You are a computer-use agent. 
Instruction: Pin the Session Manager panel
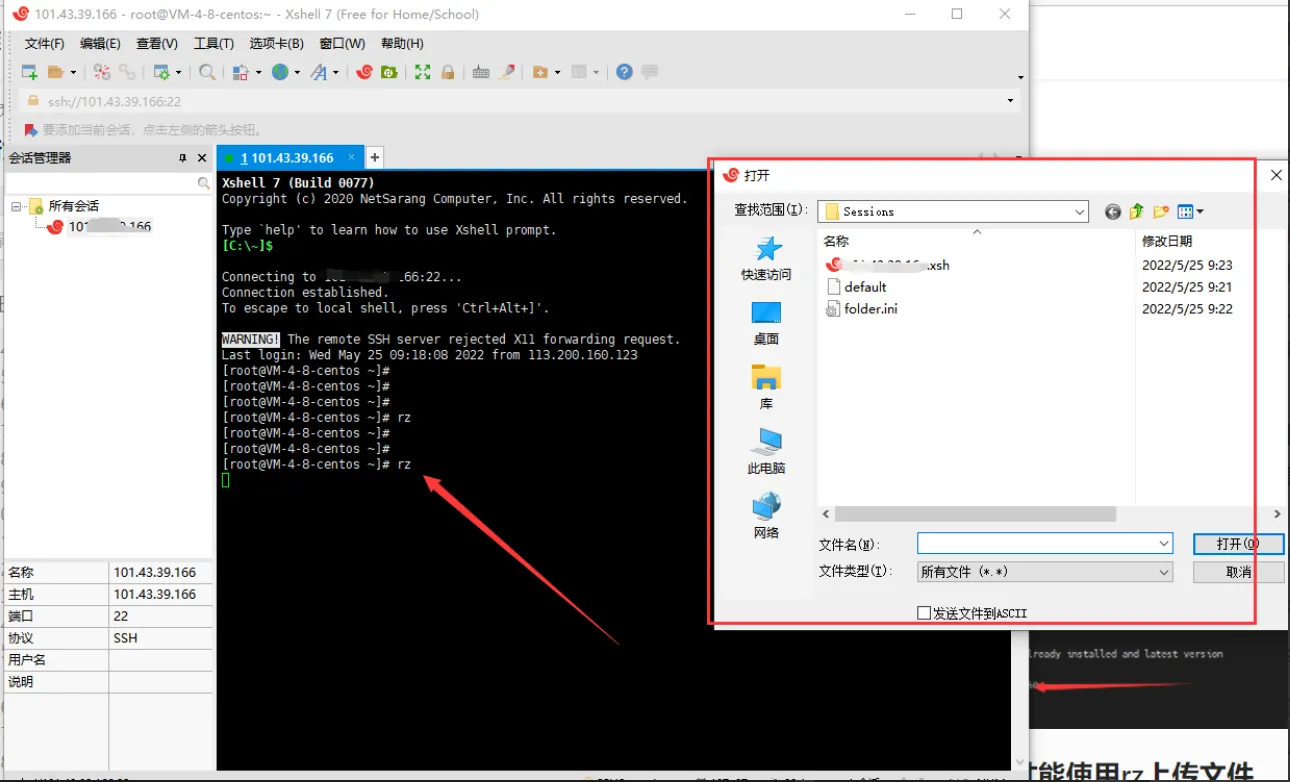[183, 158]
